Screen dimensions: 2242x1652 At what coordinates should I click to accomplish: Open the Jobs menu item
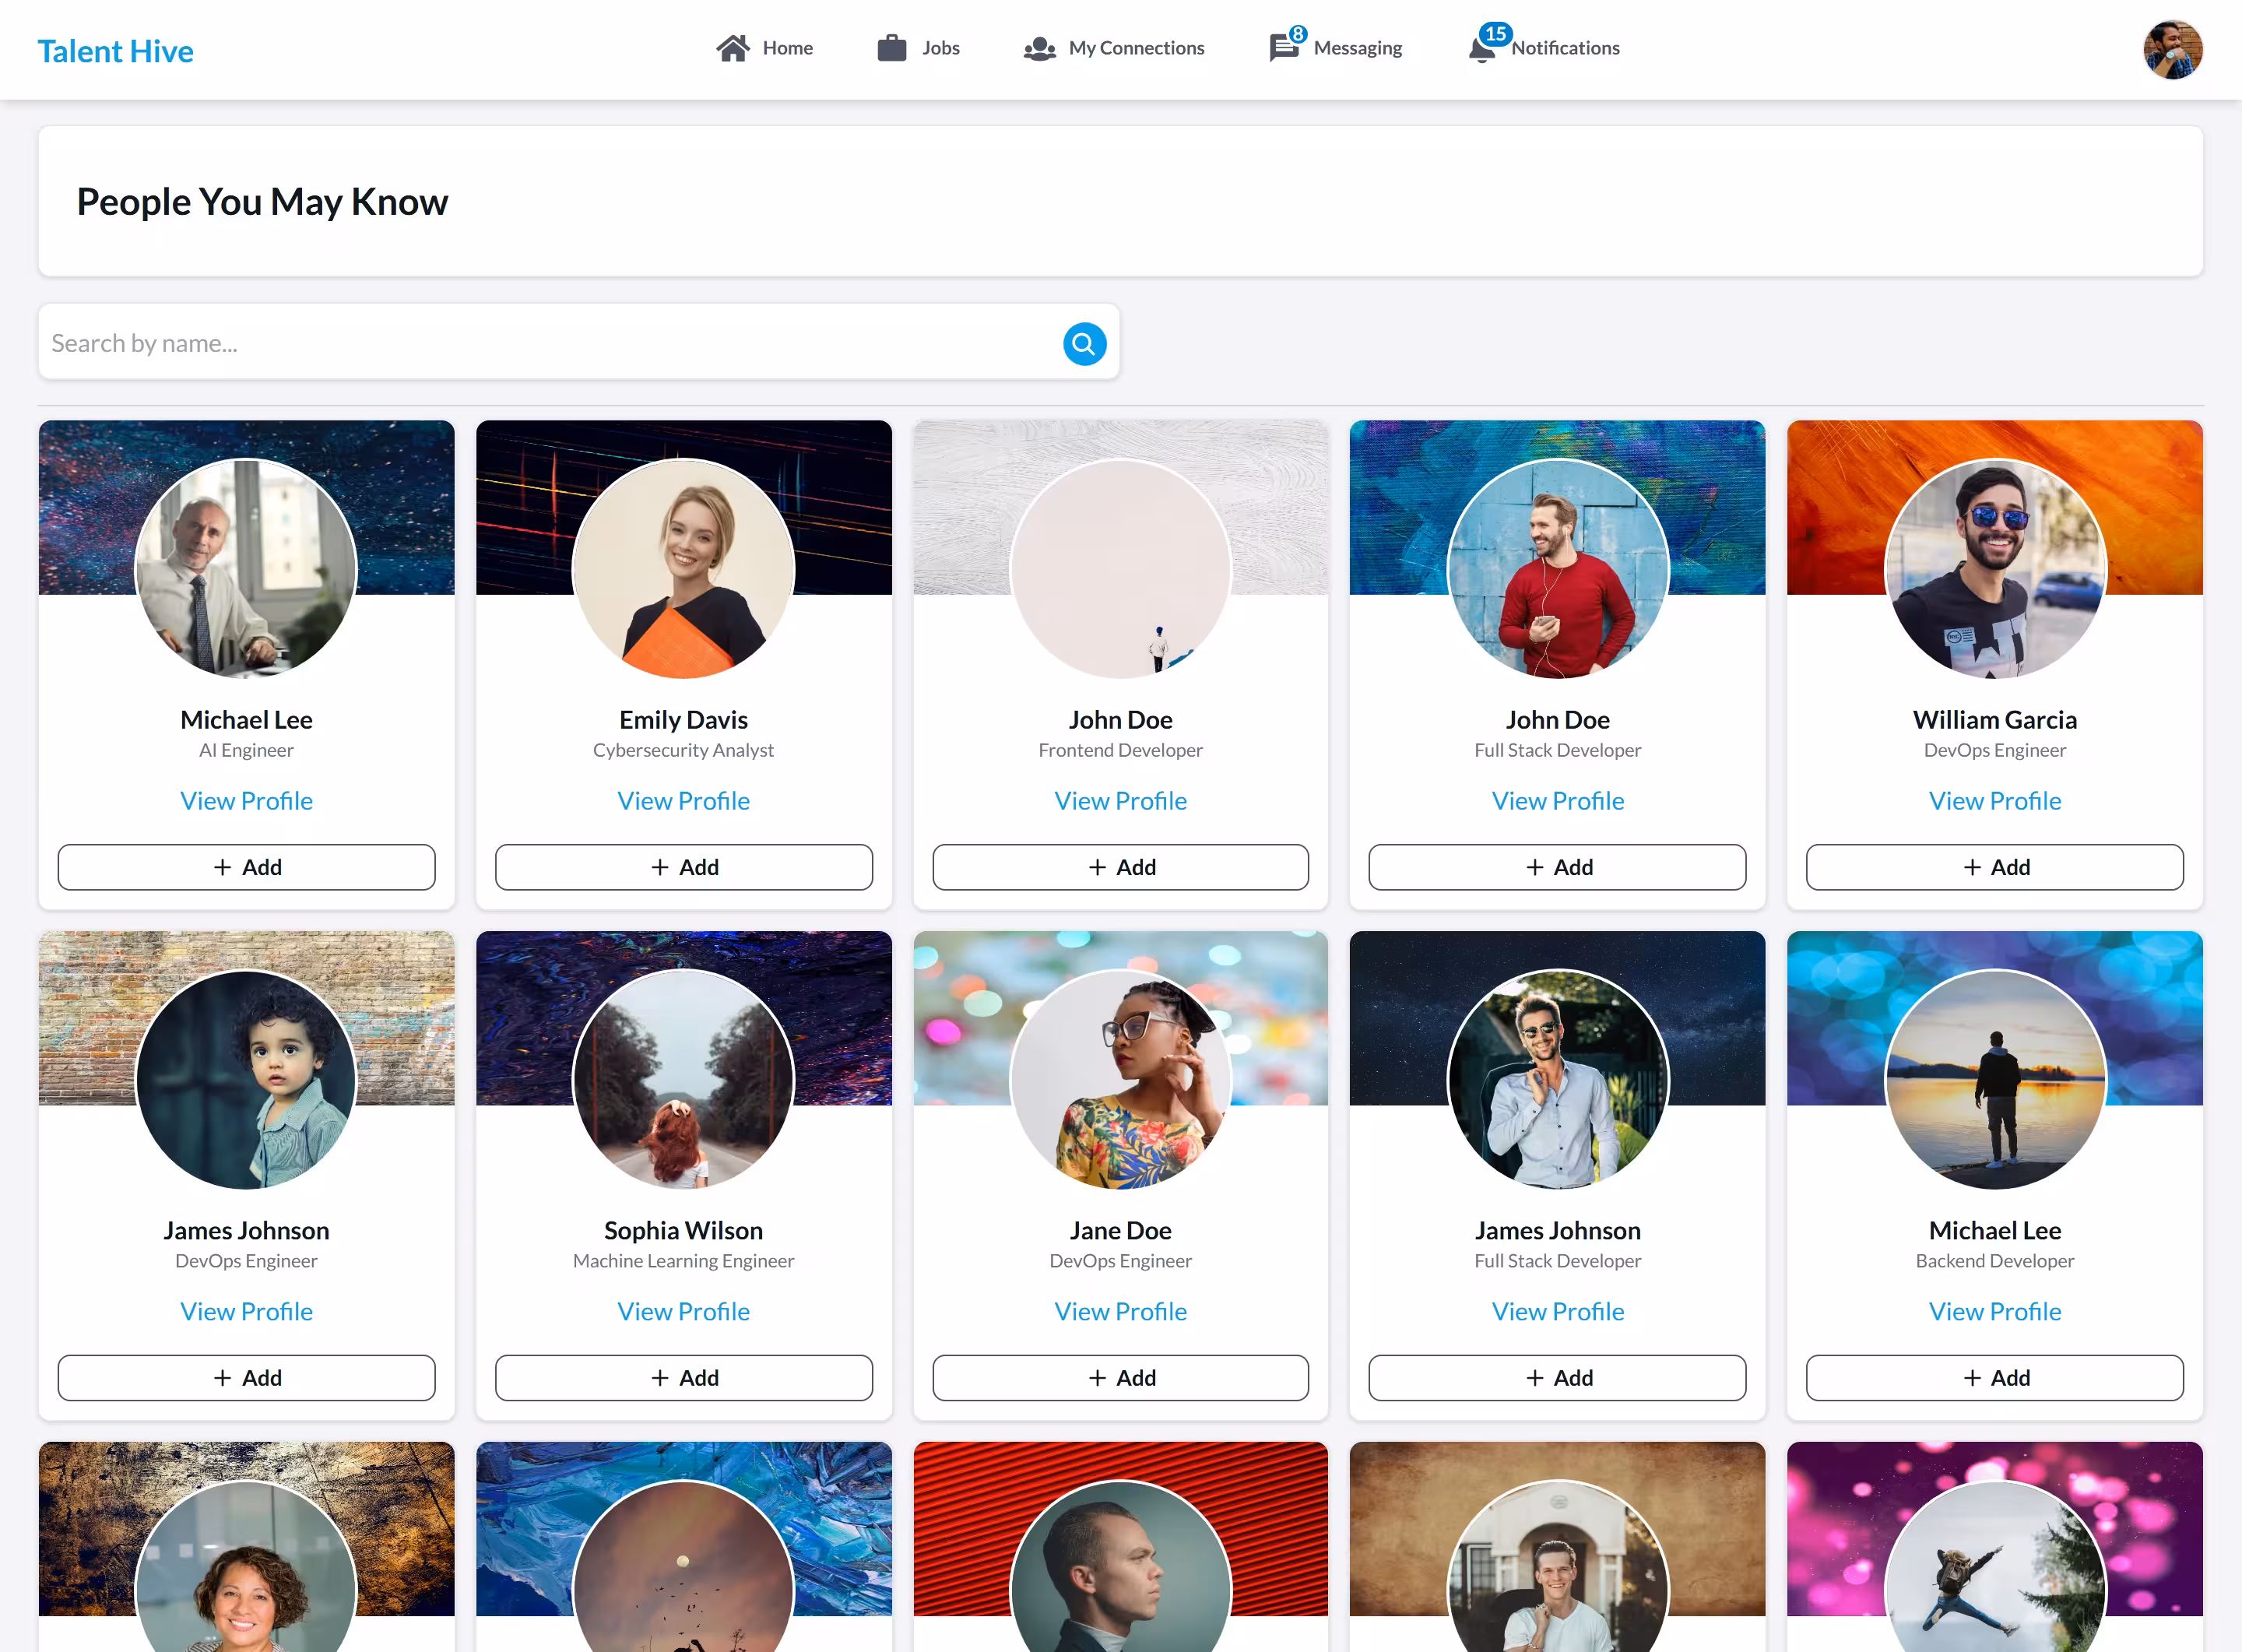pyautogui.click(x=918, y=48)
